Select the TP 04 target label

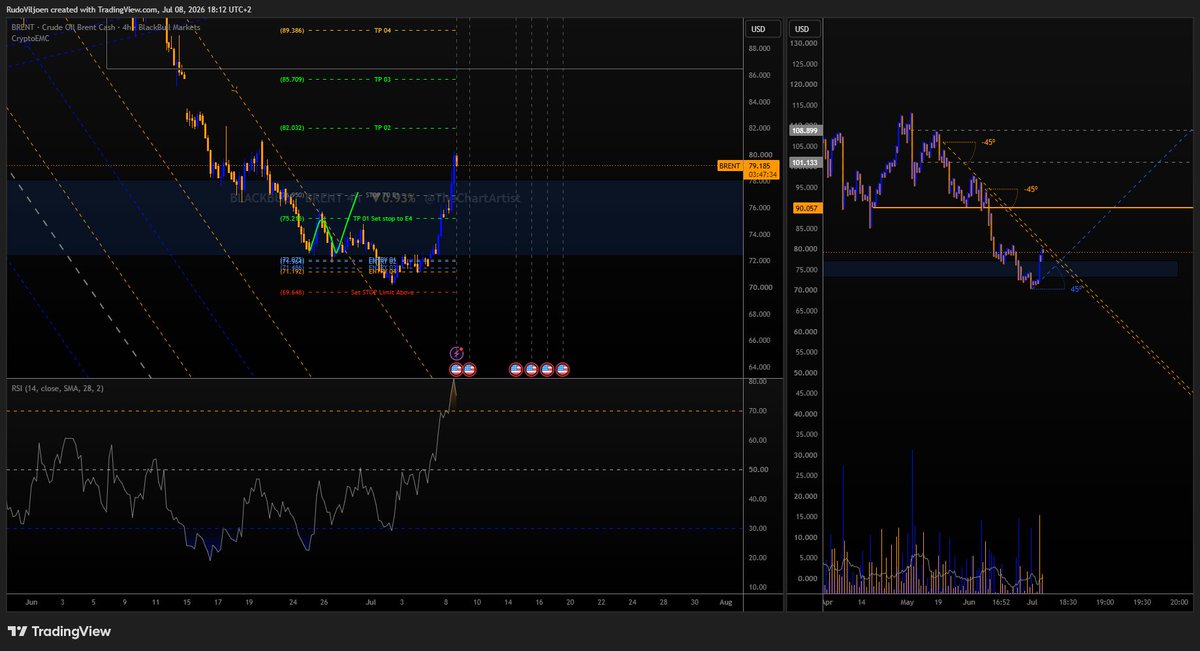click(x=382, y=31)
